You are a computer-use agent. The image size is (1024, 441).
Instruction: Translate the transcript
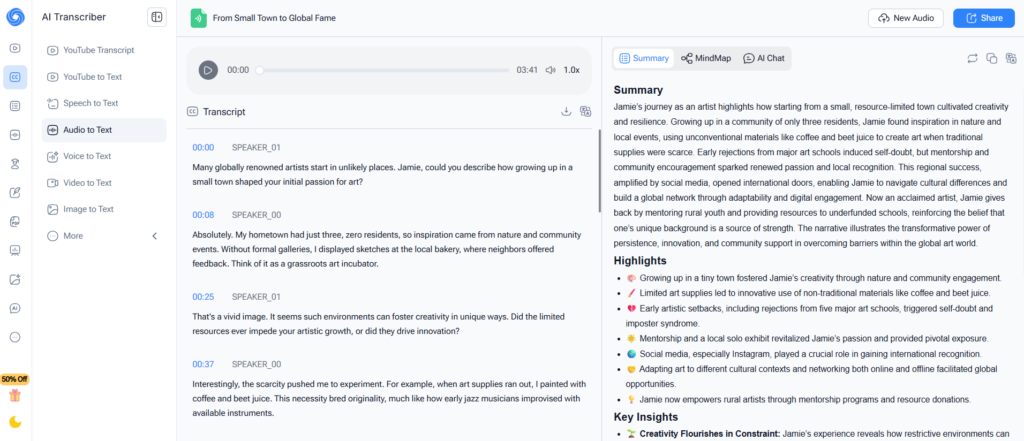pyautogui.click(x=586, y=112)
